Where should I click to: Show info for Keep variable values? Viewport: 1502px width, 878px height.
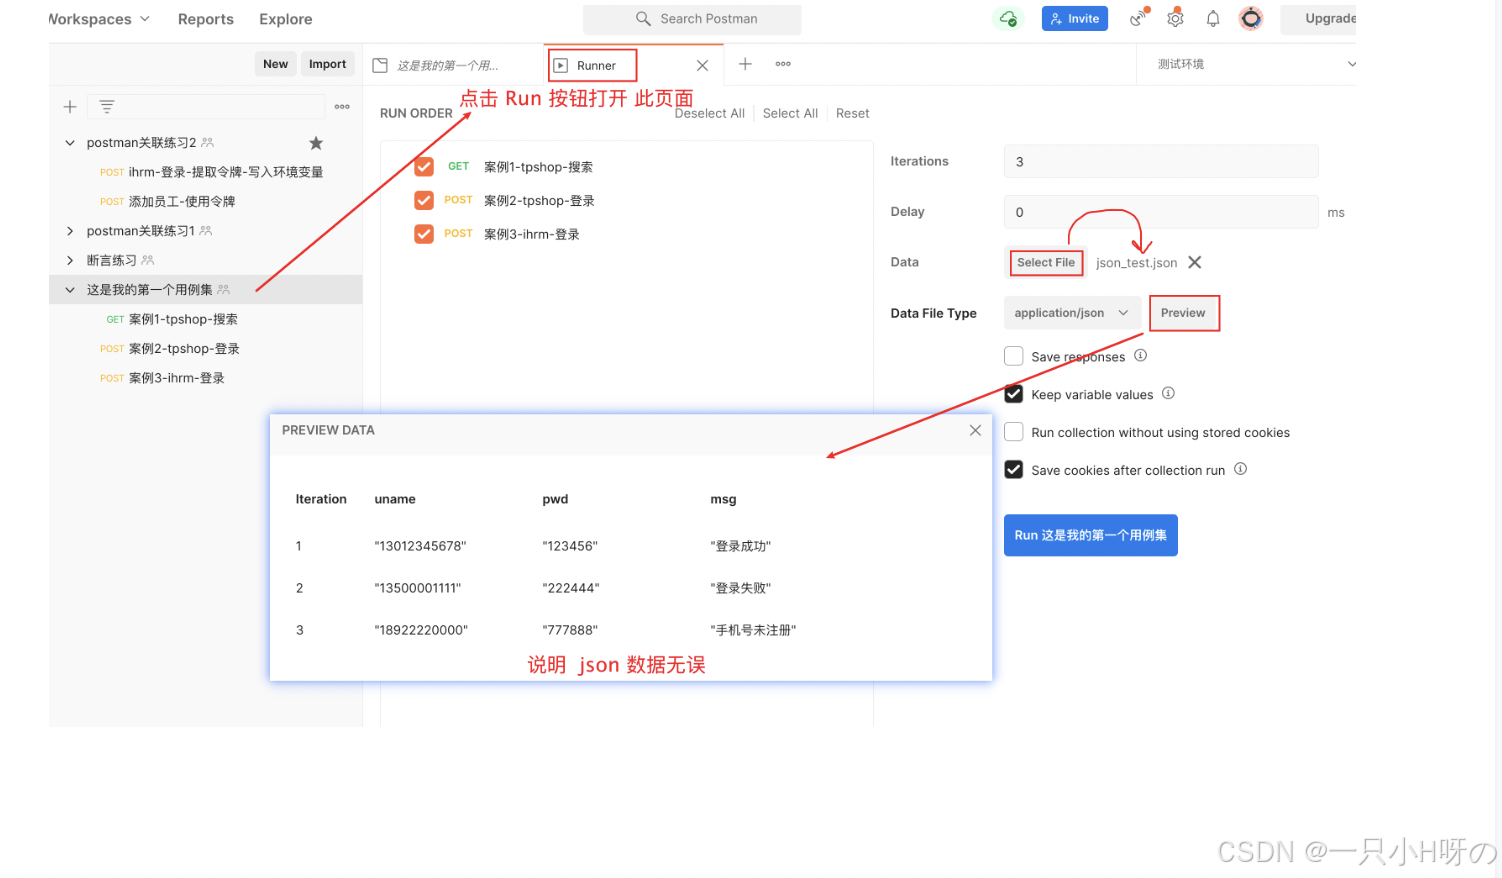tap(1168, 393)
